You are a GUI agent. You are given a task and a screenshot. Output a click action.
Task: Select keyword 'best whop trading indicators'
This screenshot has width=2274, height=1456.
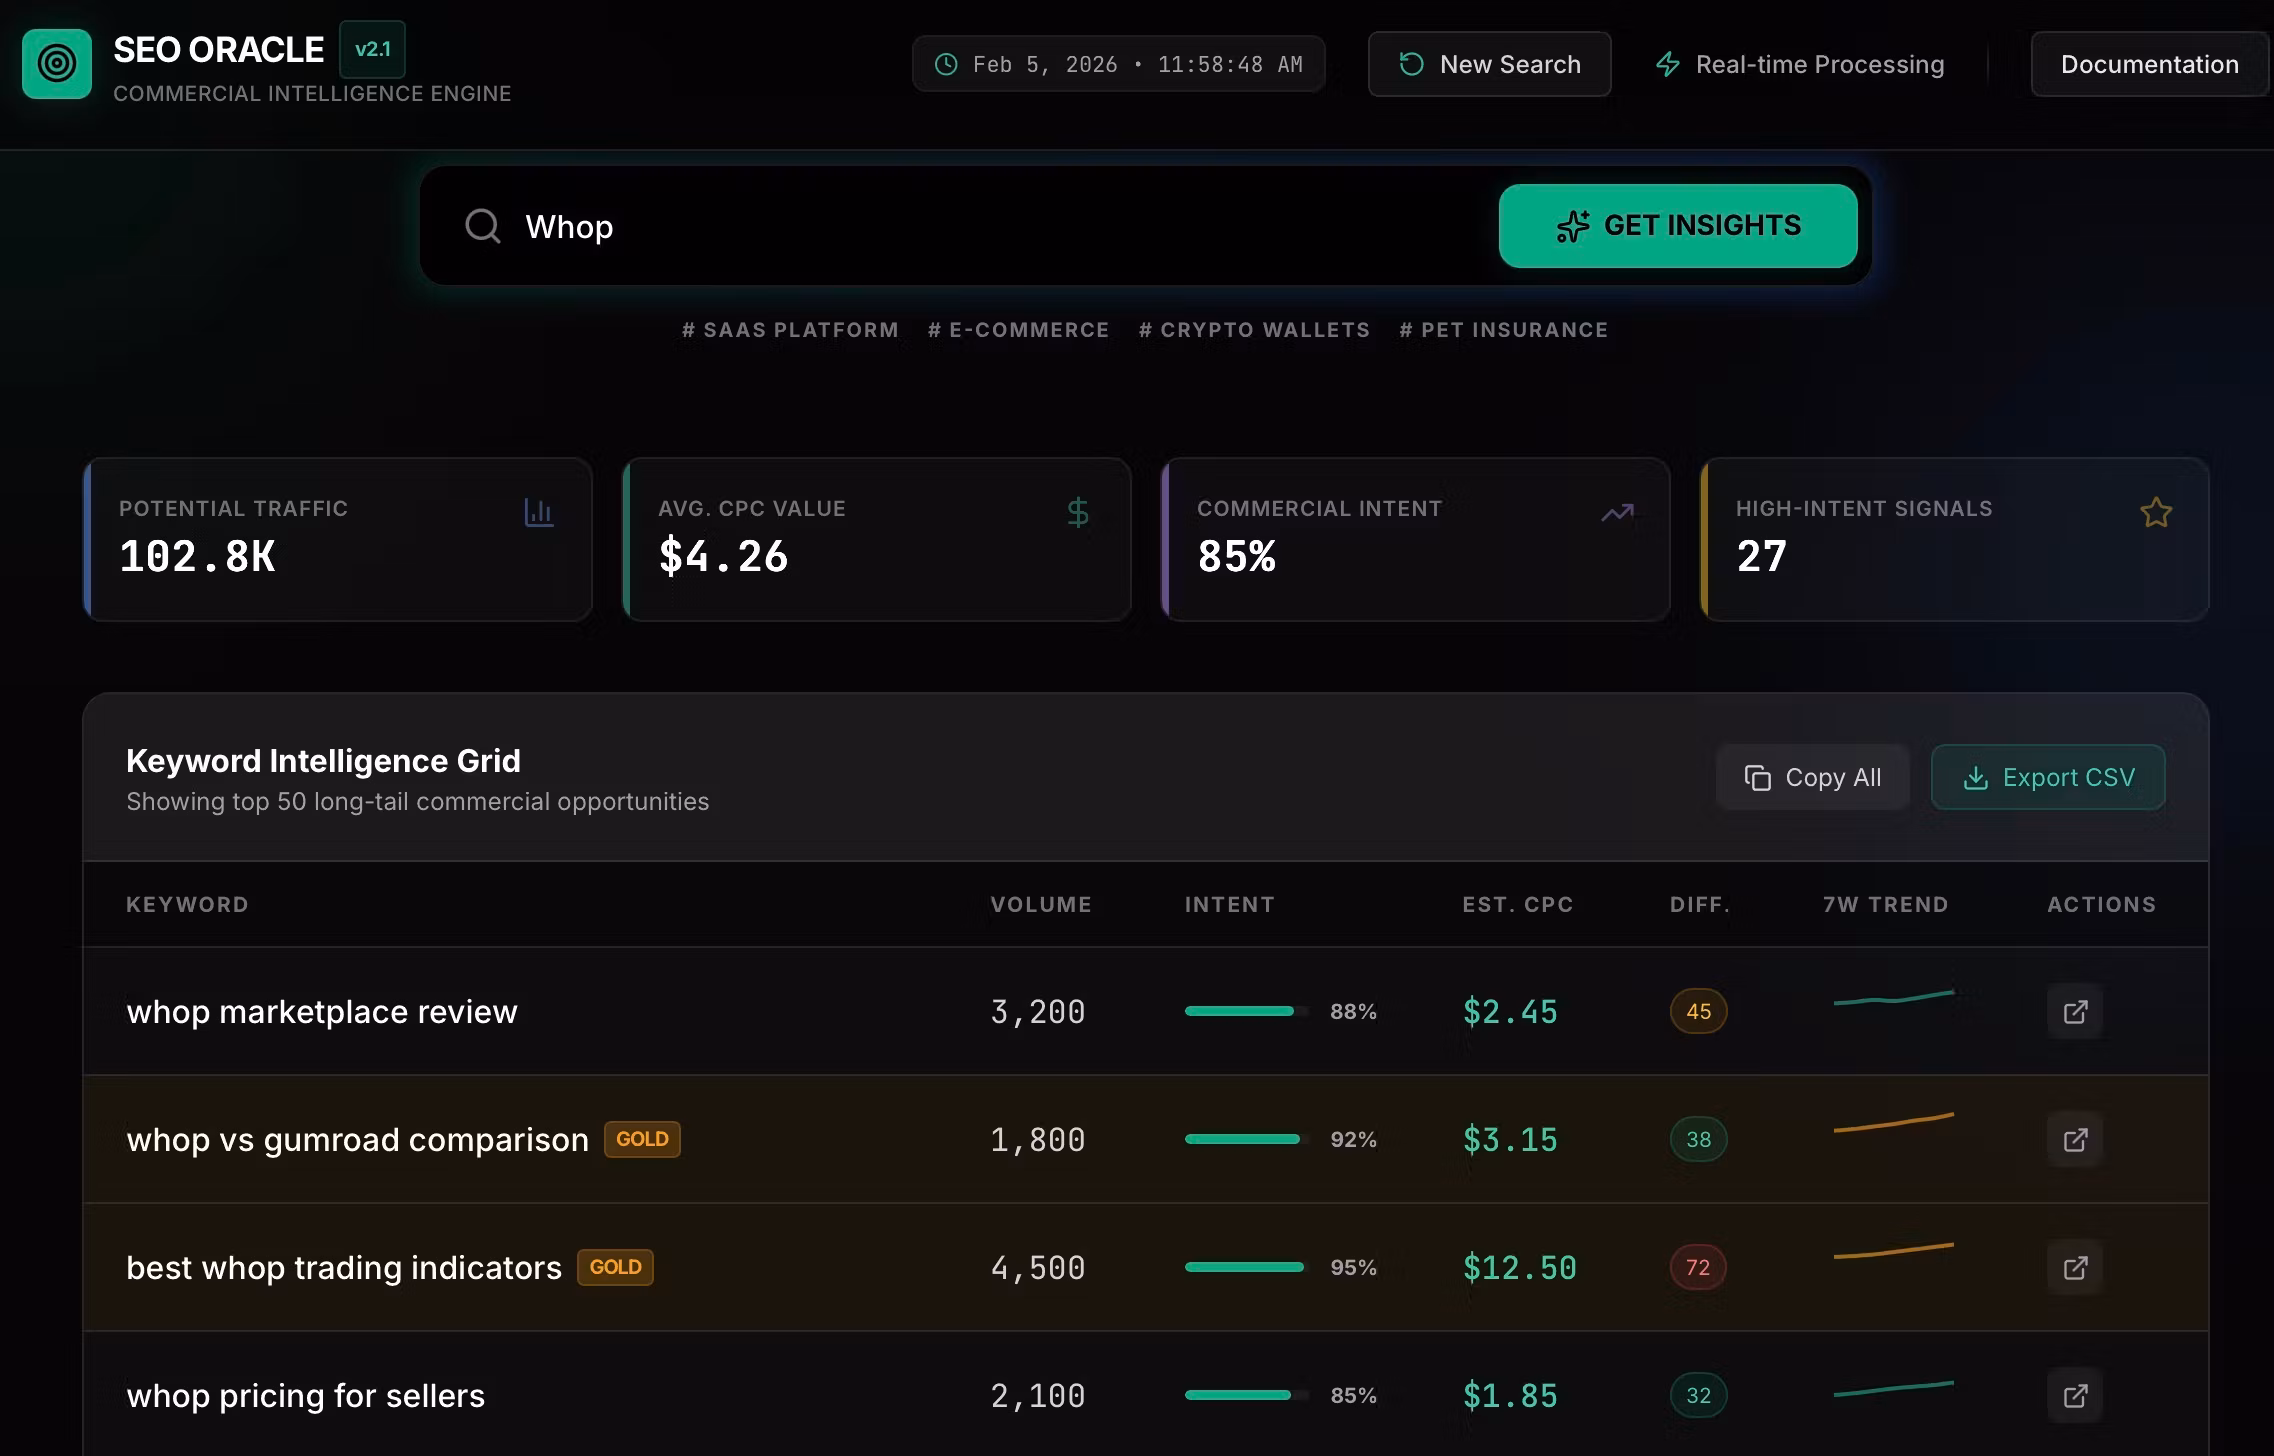(344, 1267)
